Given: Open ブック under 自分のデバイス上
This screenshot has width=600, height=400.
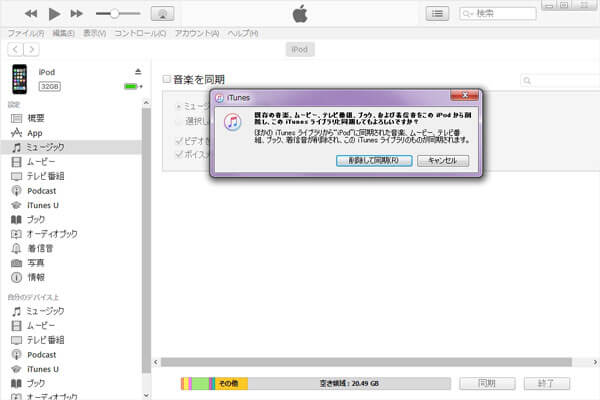Looking at the screenshot, I should [71, 383].
